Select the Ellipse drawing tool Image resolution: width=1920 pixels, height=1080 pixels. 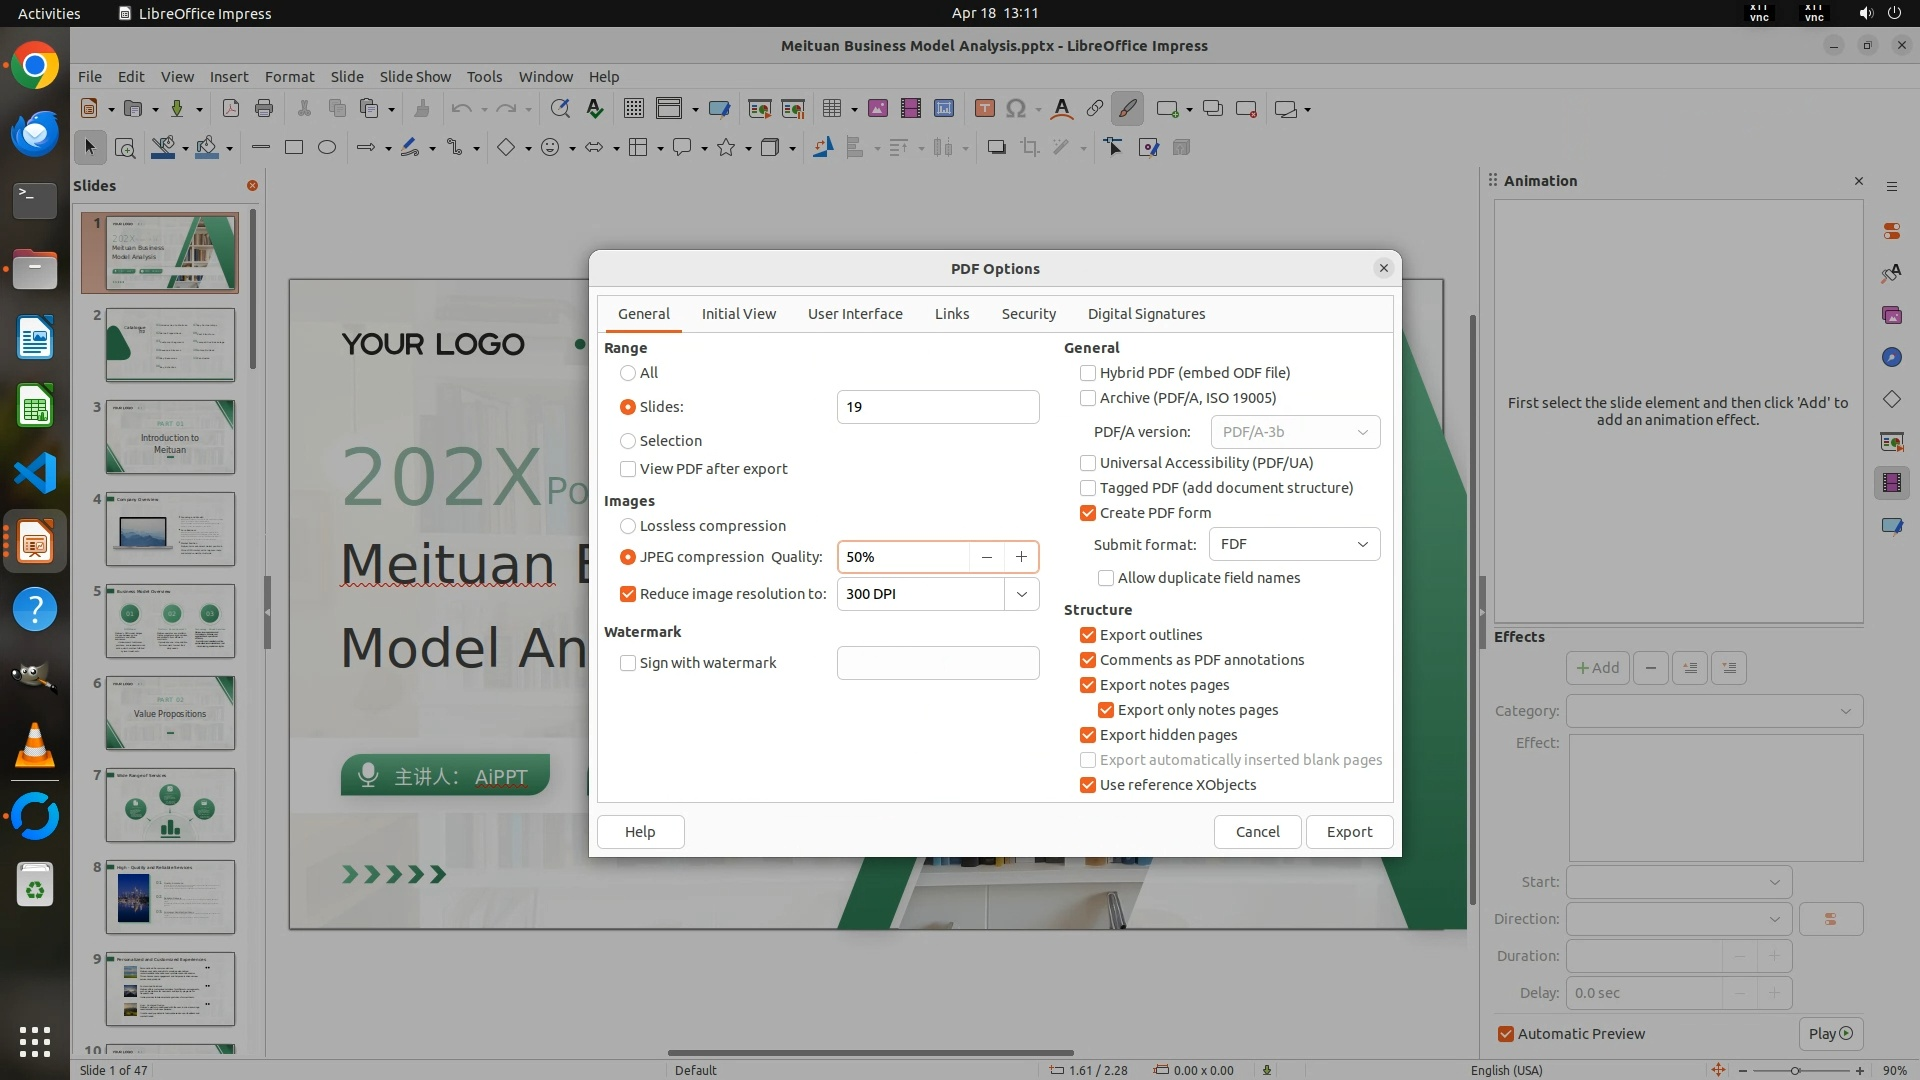pyautogui.click(x=327, y=148)
